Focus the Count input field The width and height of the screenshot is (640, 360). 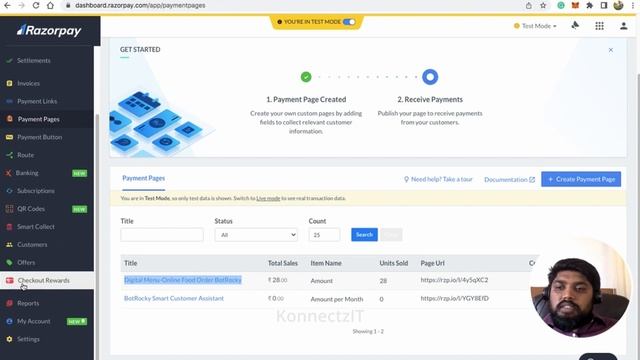(324, 235)
